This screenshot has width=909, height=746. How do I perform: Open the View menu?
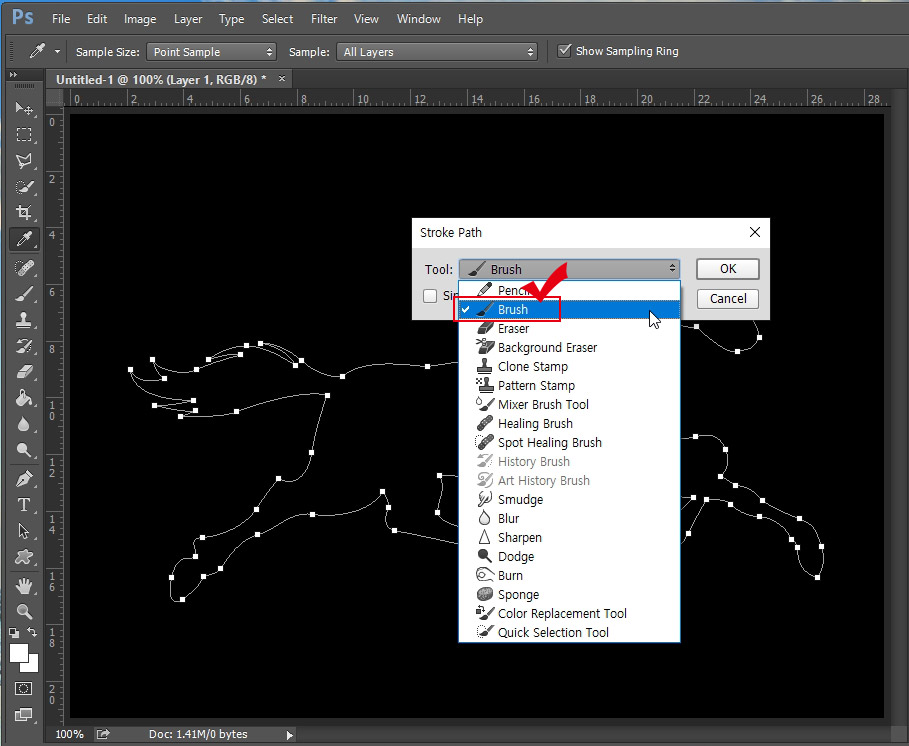366,19
